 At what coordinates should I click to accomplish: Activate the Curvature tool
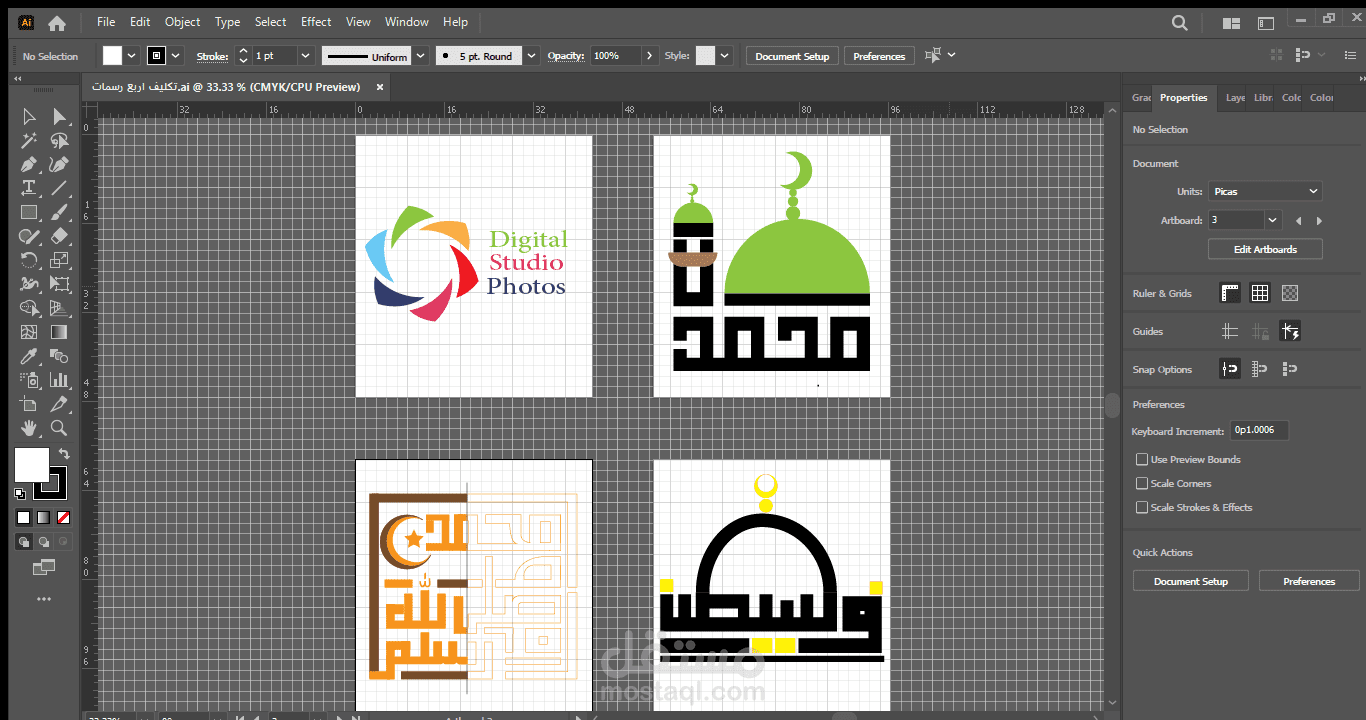[x=59, y=165]
